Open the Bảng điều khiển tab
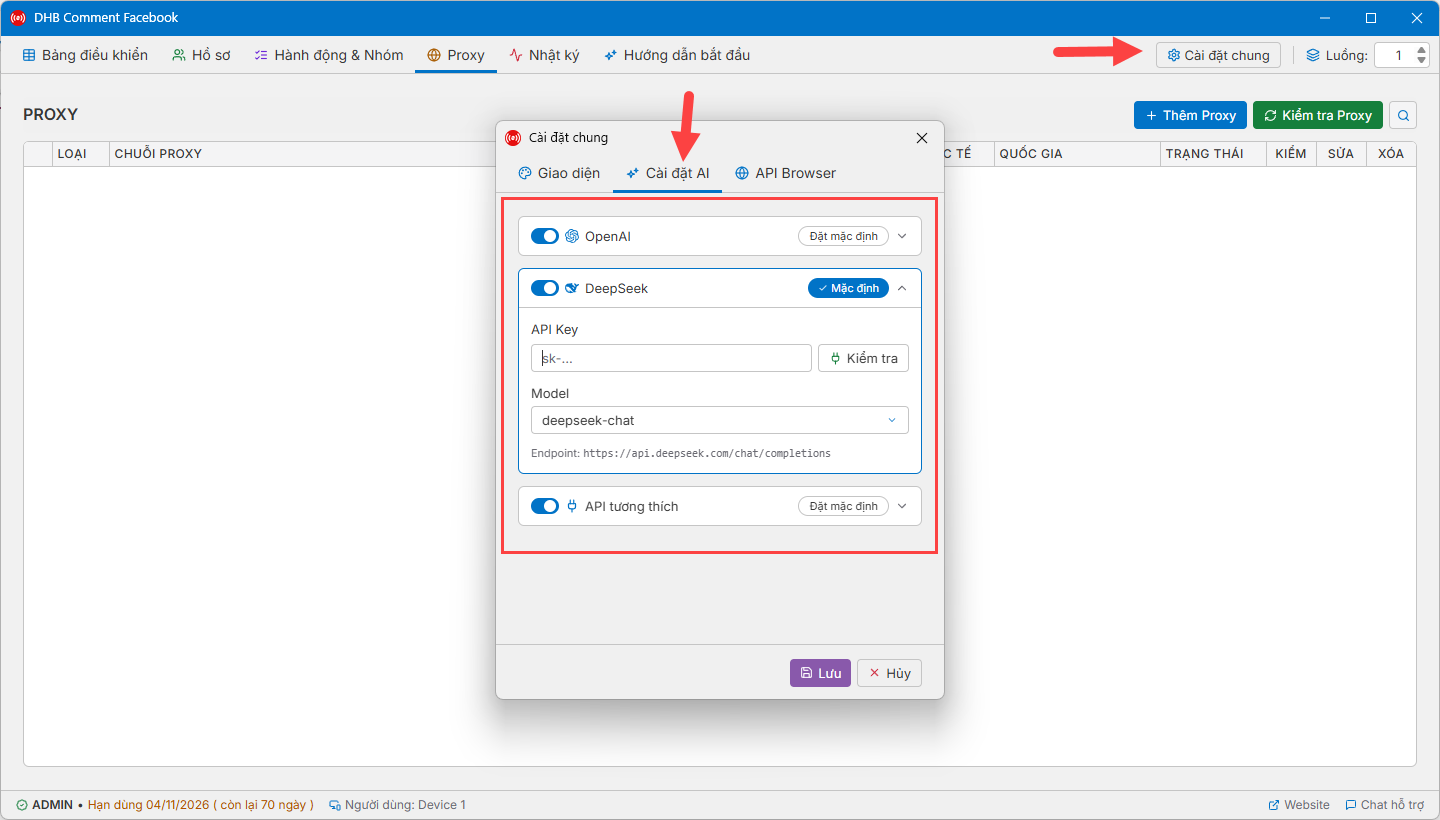 click(x=85, y=55)
